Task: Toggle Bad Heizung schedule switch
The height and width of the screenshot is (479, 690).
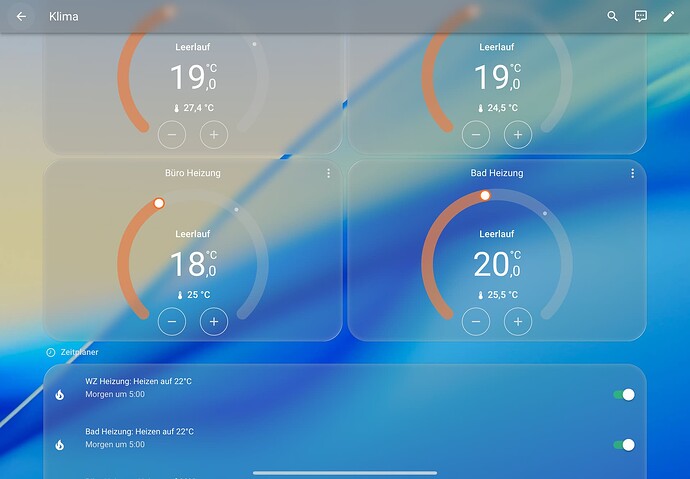Action: (x=624, y=445)
